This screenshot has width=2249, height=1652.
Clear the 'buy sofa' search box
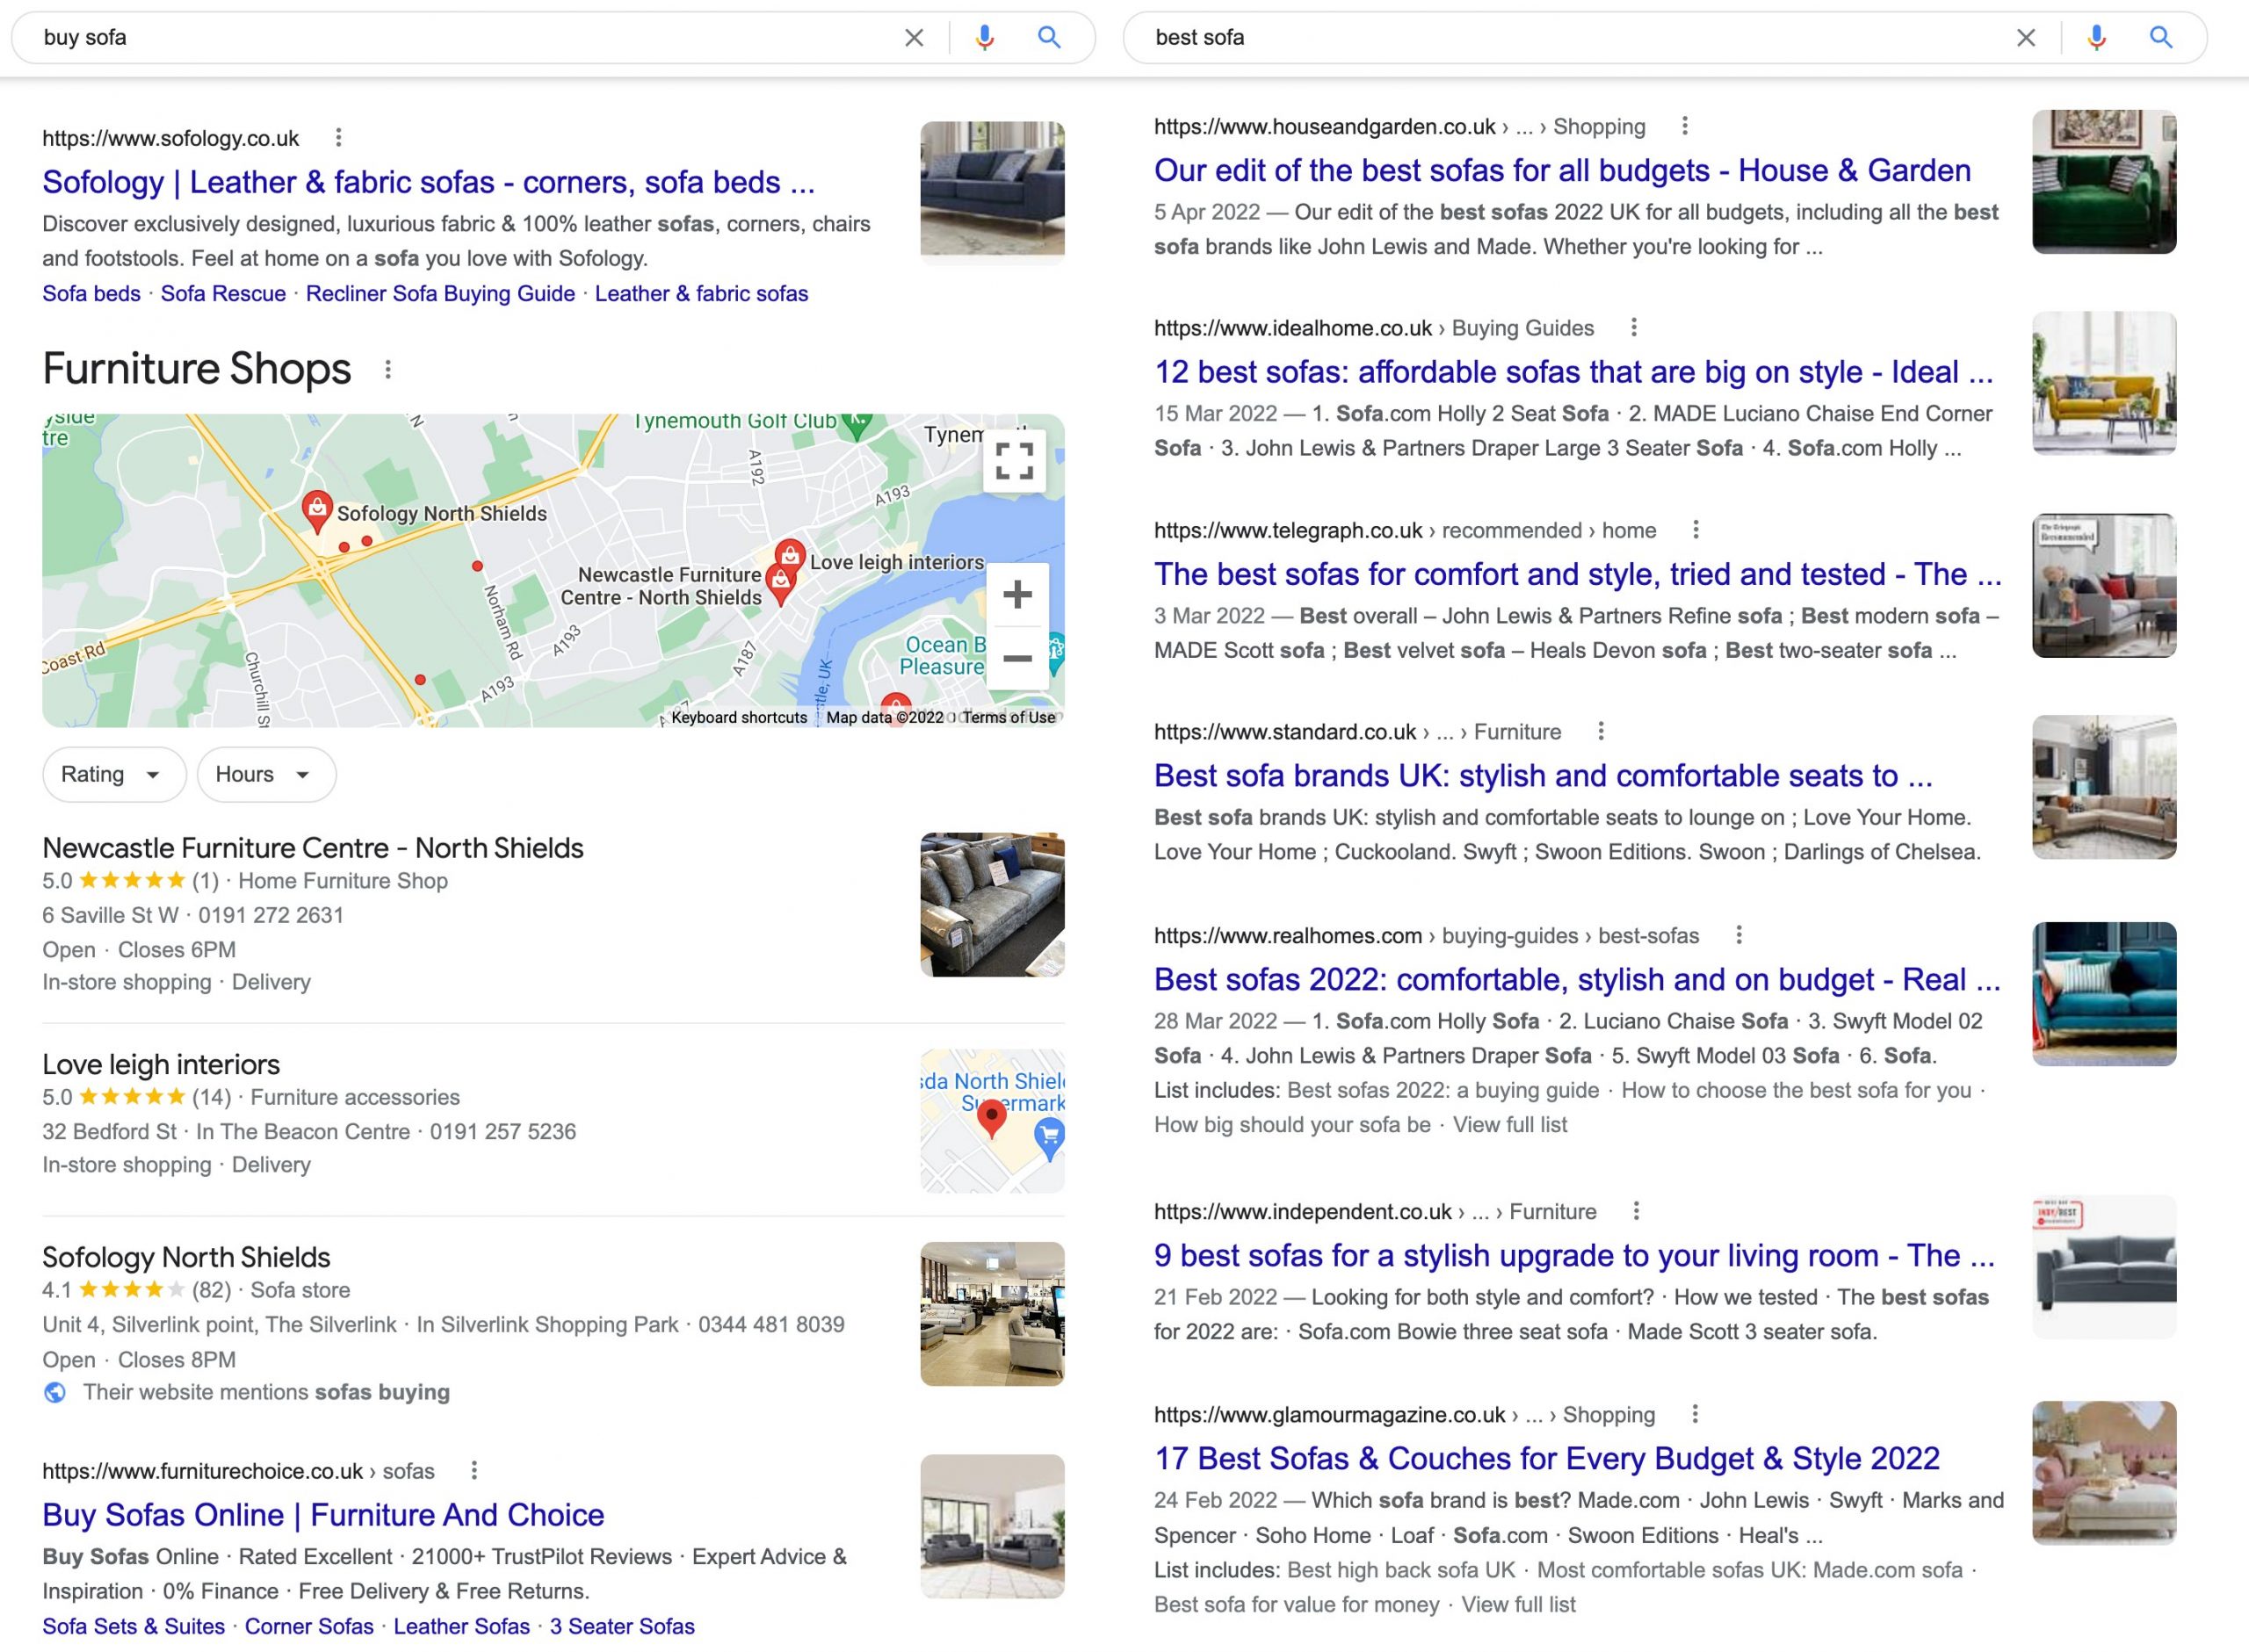point(913,38)
